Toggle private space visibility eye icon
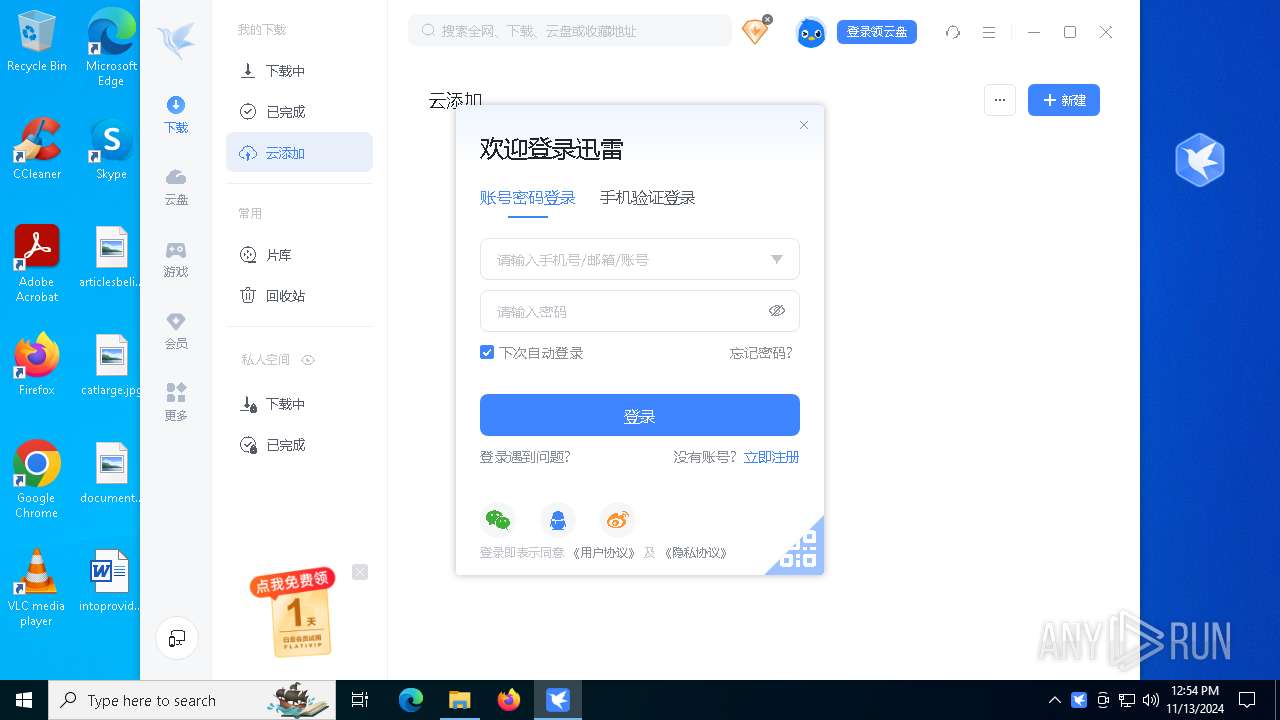The image size is (1280, 720). tap(308, 360)
